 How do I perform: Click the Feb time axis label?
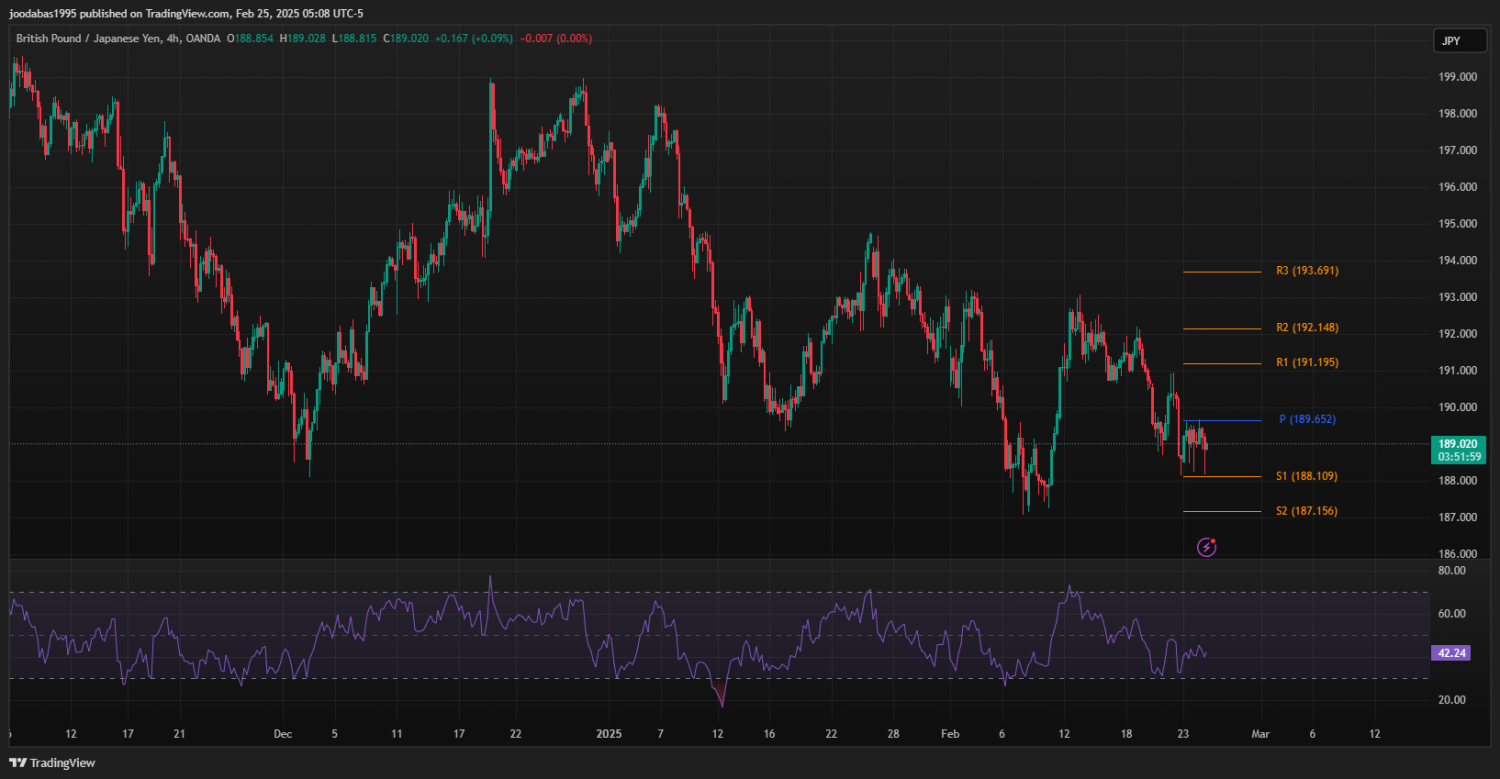(x=951, y=733)
